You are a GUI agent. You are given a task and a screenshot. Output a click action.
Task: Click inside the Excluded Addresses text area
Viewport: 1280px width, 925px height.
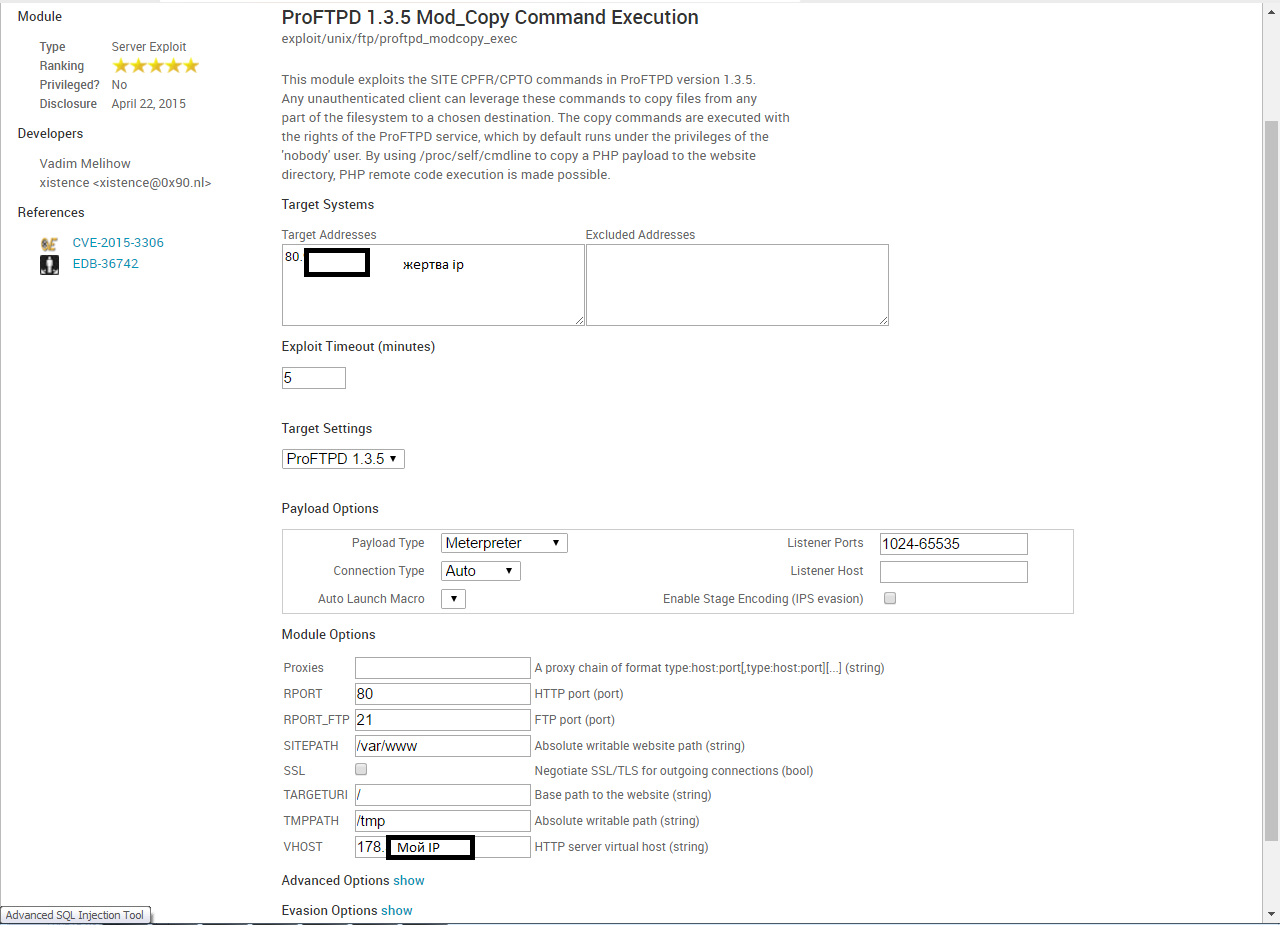click(737, 285)
